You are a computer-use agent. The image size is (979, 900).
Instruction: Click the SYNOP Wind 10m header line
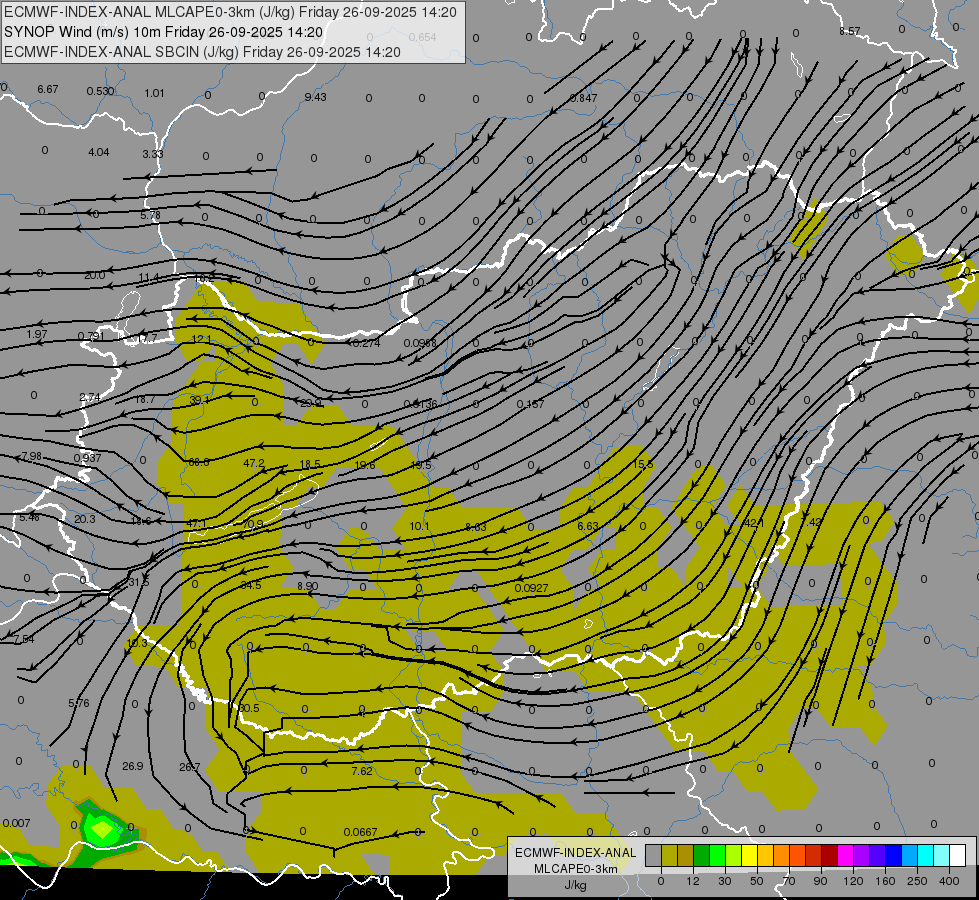click(x=164, y=32)
